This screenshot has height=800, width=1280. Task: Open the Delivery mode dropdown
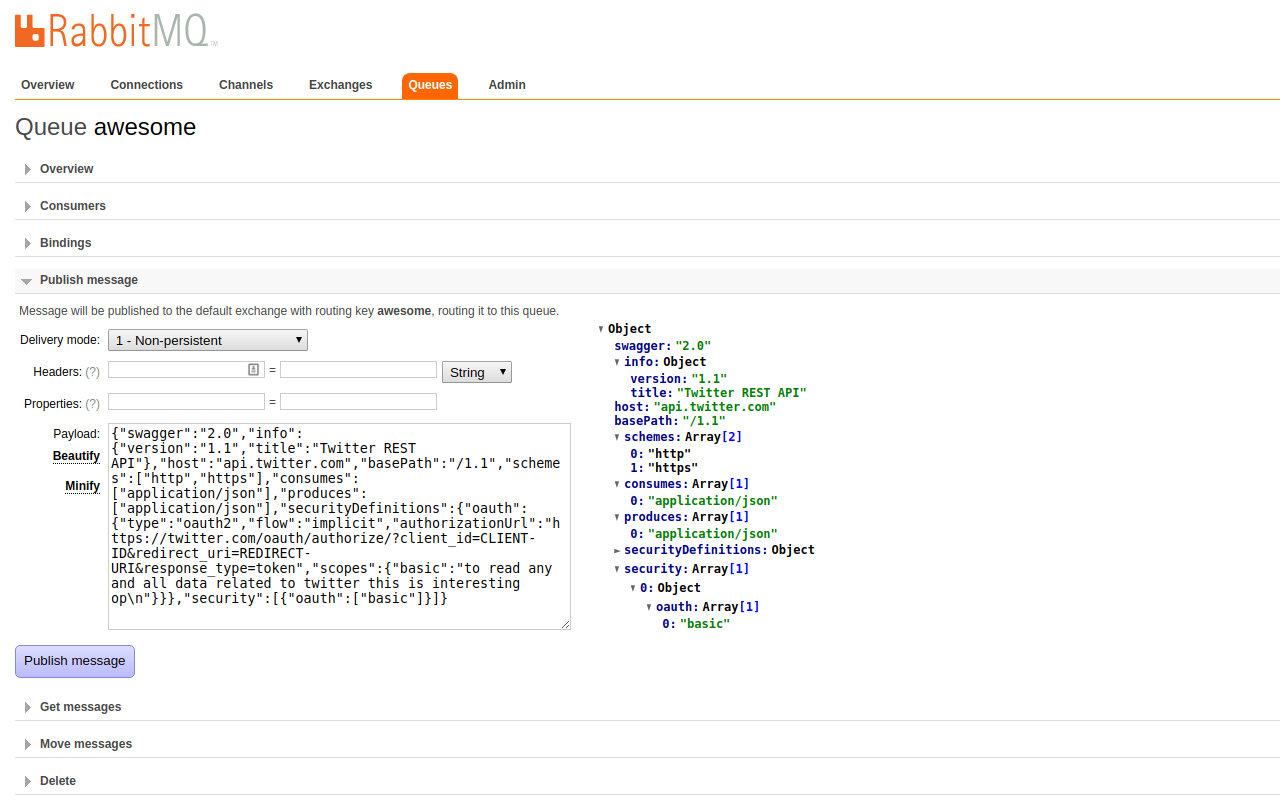pyautogui.click(x=207, y=340)
